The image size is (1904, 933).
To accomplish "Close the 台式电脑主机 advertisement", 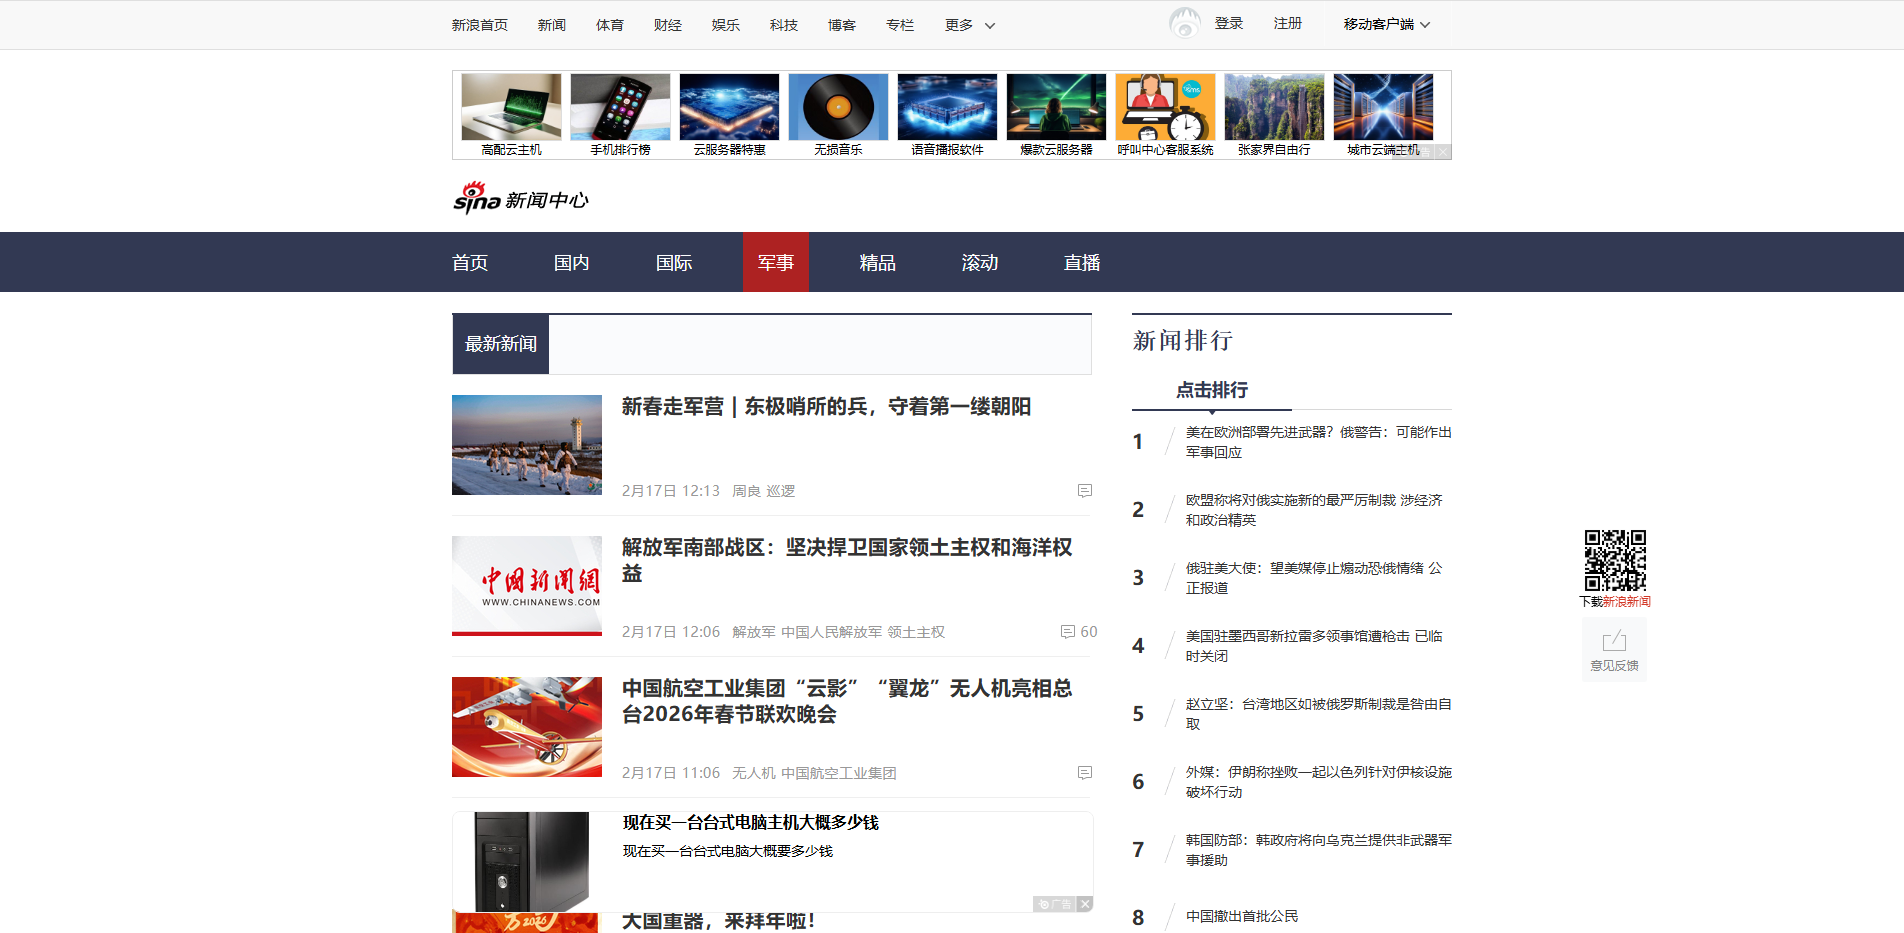I will [1086, 904].
